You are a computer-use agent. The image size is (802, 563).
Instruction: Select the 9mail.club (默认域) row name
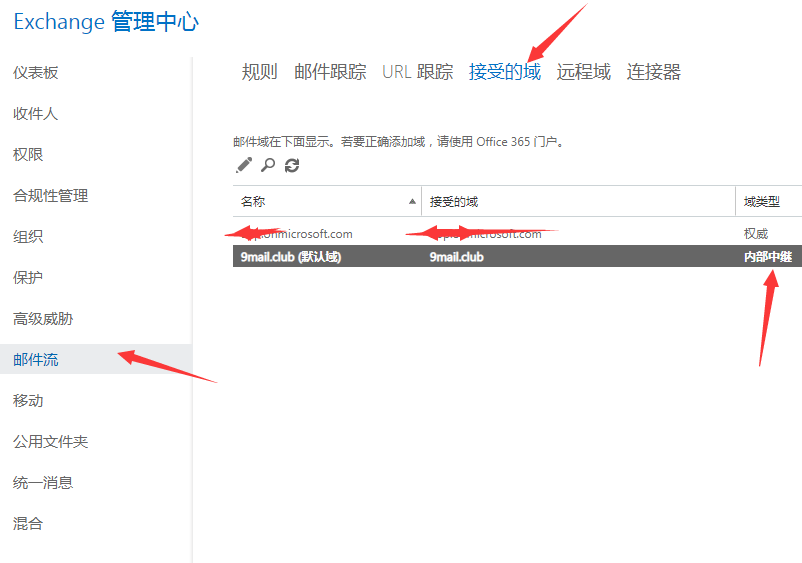(x=291, y=257)
